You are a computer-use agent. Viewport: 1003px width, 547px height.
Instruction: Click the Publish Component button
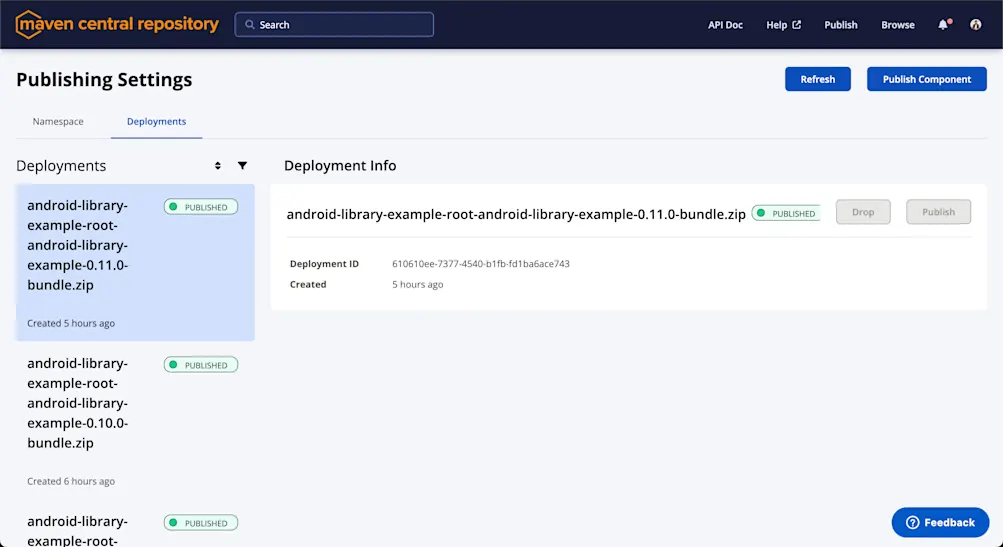click(x=927, y=79)
